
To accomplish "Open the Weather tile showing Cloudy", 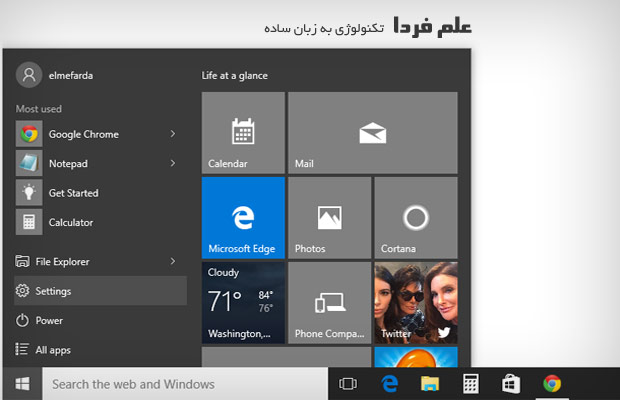I will (x=243, y=303).
